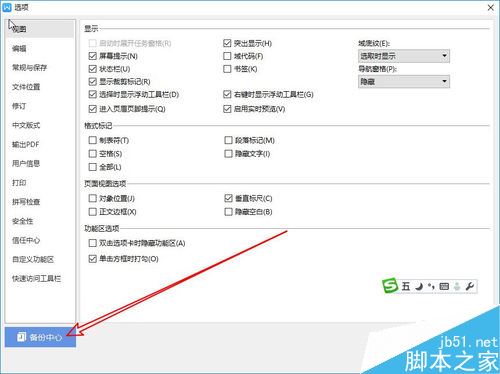Viewport: 500px width, 374px height.
Task: Enable 域代码(F) checkbox
Action: [x=227, y=56]
